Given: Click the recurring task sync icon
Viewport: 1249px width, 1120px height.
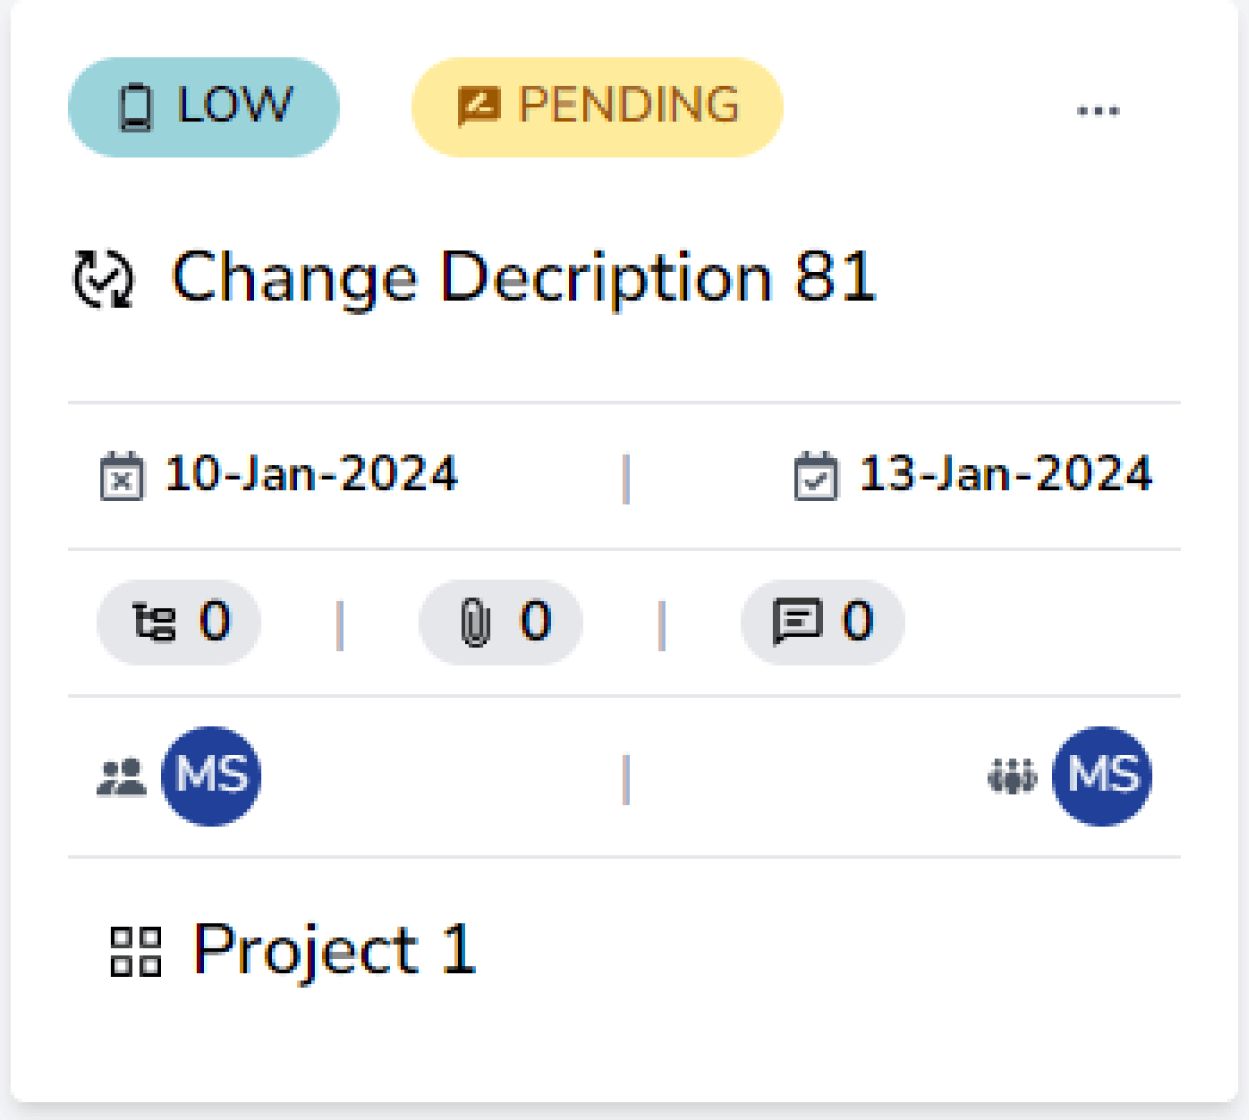Looking at the screenshot, I should coord(102,277).
